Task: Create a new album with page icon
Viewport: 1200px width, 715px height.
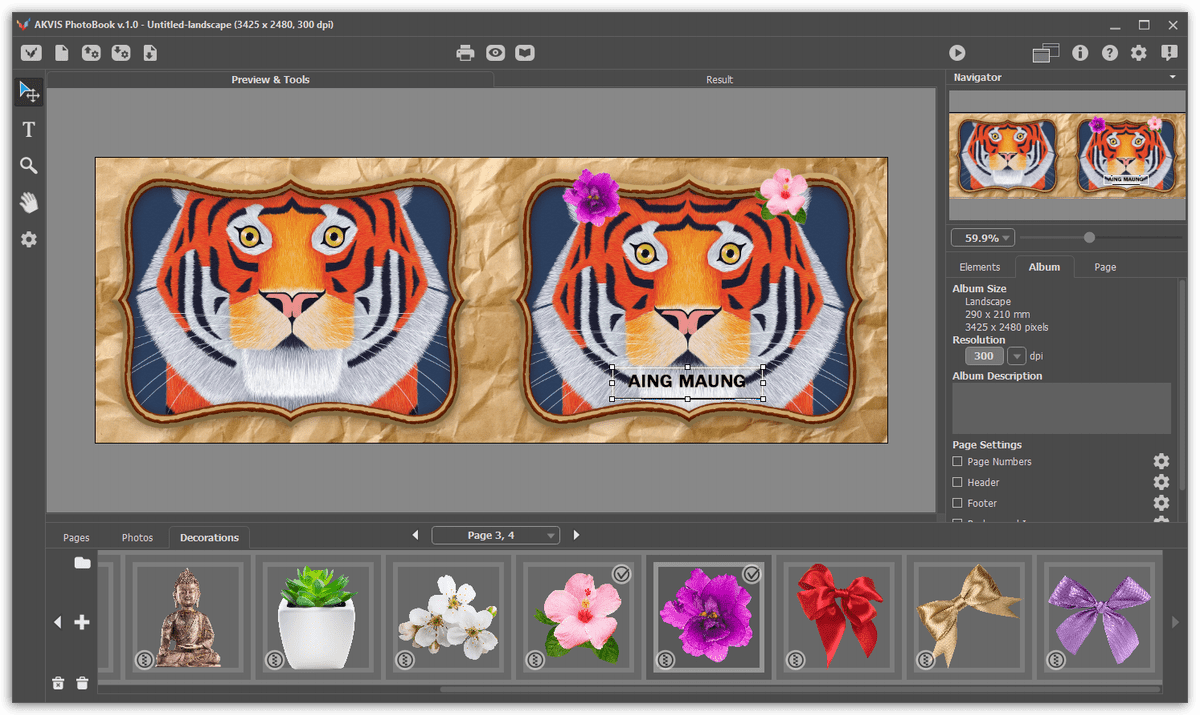Action: (x=62, y=53)
